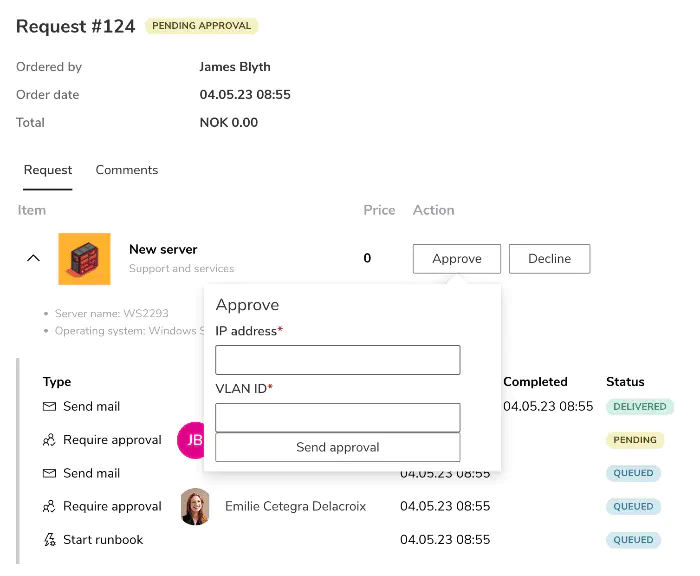The image size is (700, 576).
Task: Select the Request tab
Action: pyautogui.click(x=48, y=170)
